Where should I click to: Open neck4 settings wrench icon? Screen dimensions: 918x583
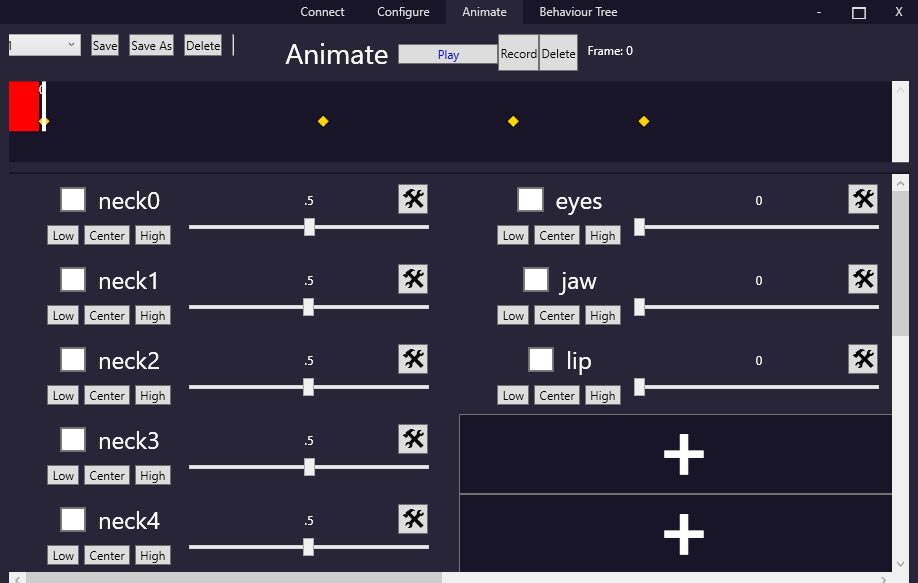click(413, 519)
